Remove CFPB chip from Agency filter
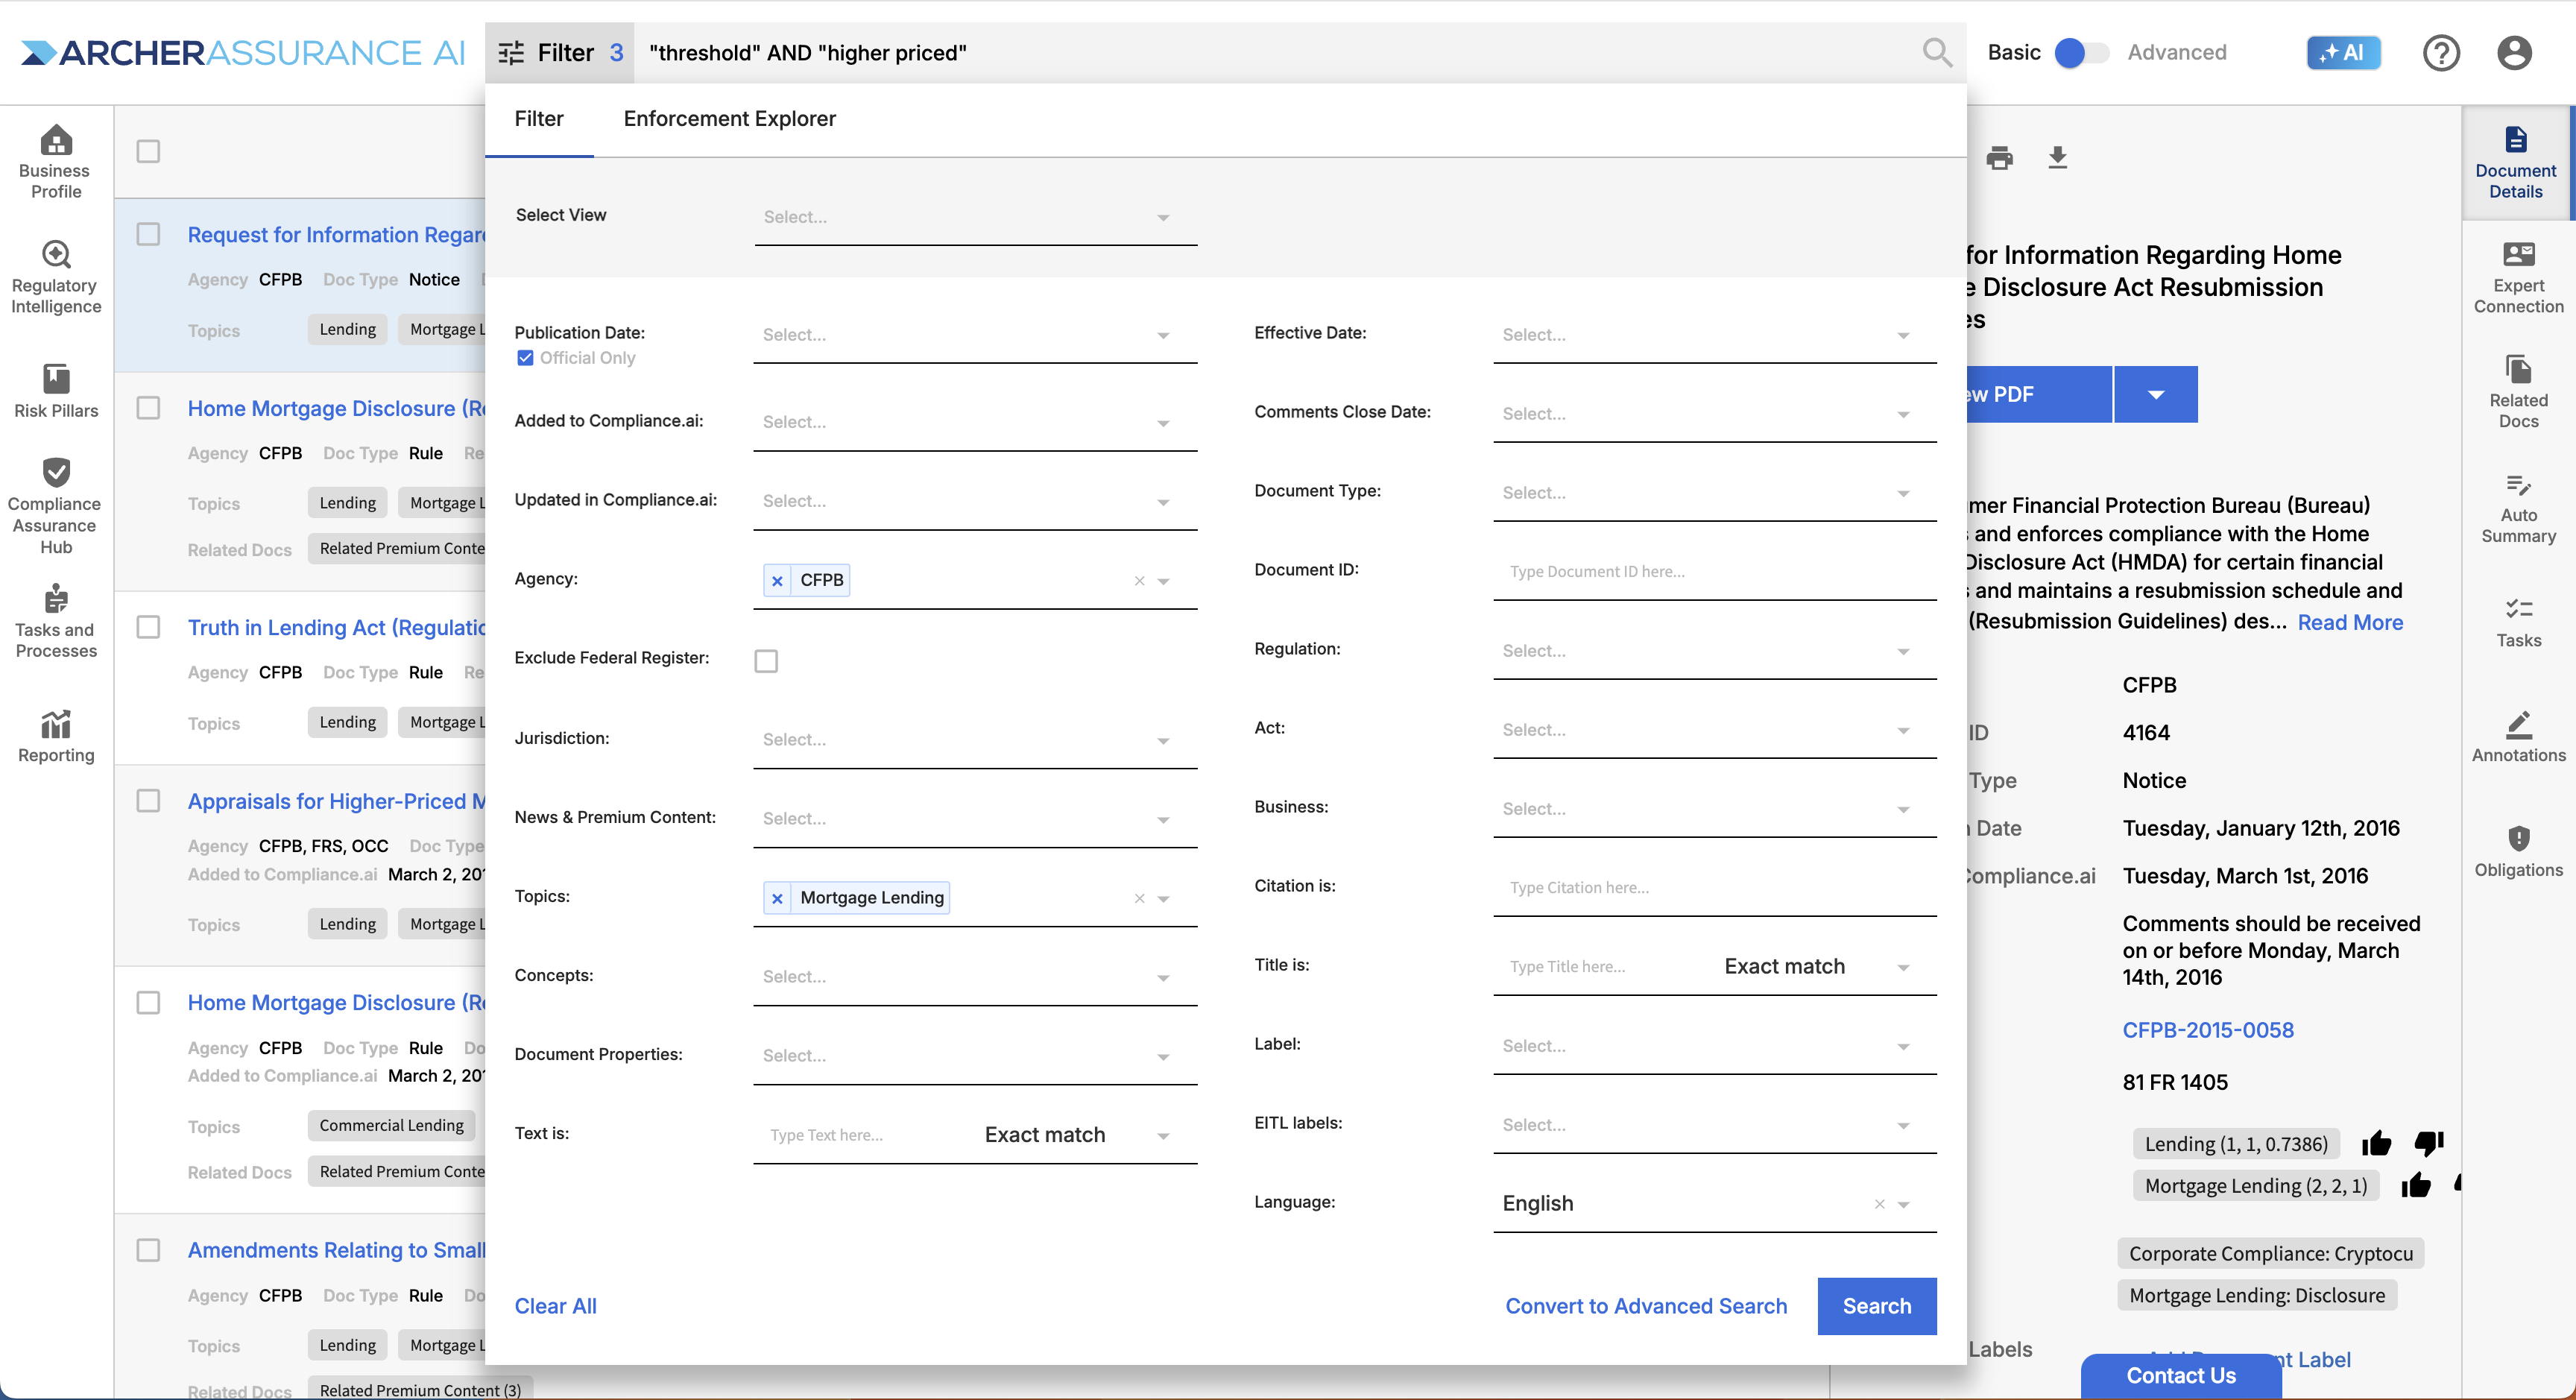 click(777, 580)
